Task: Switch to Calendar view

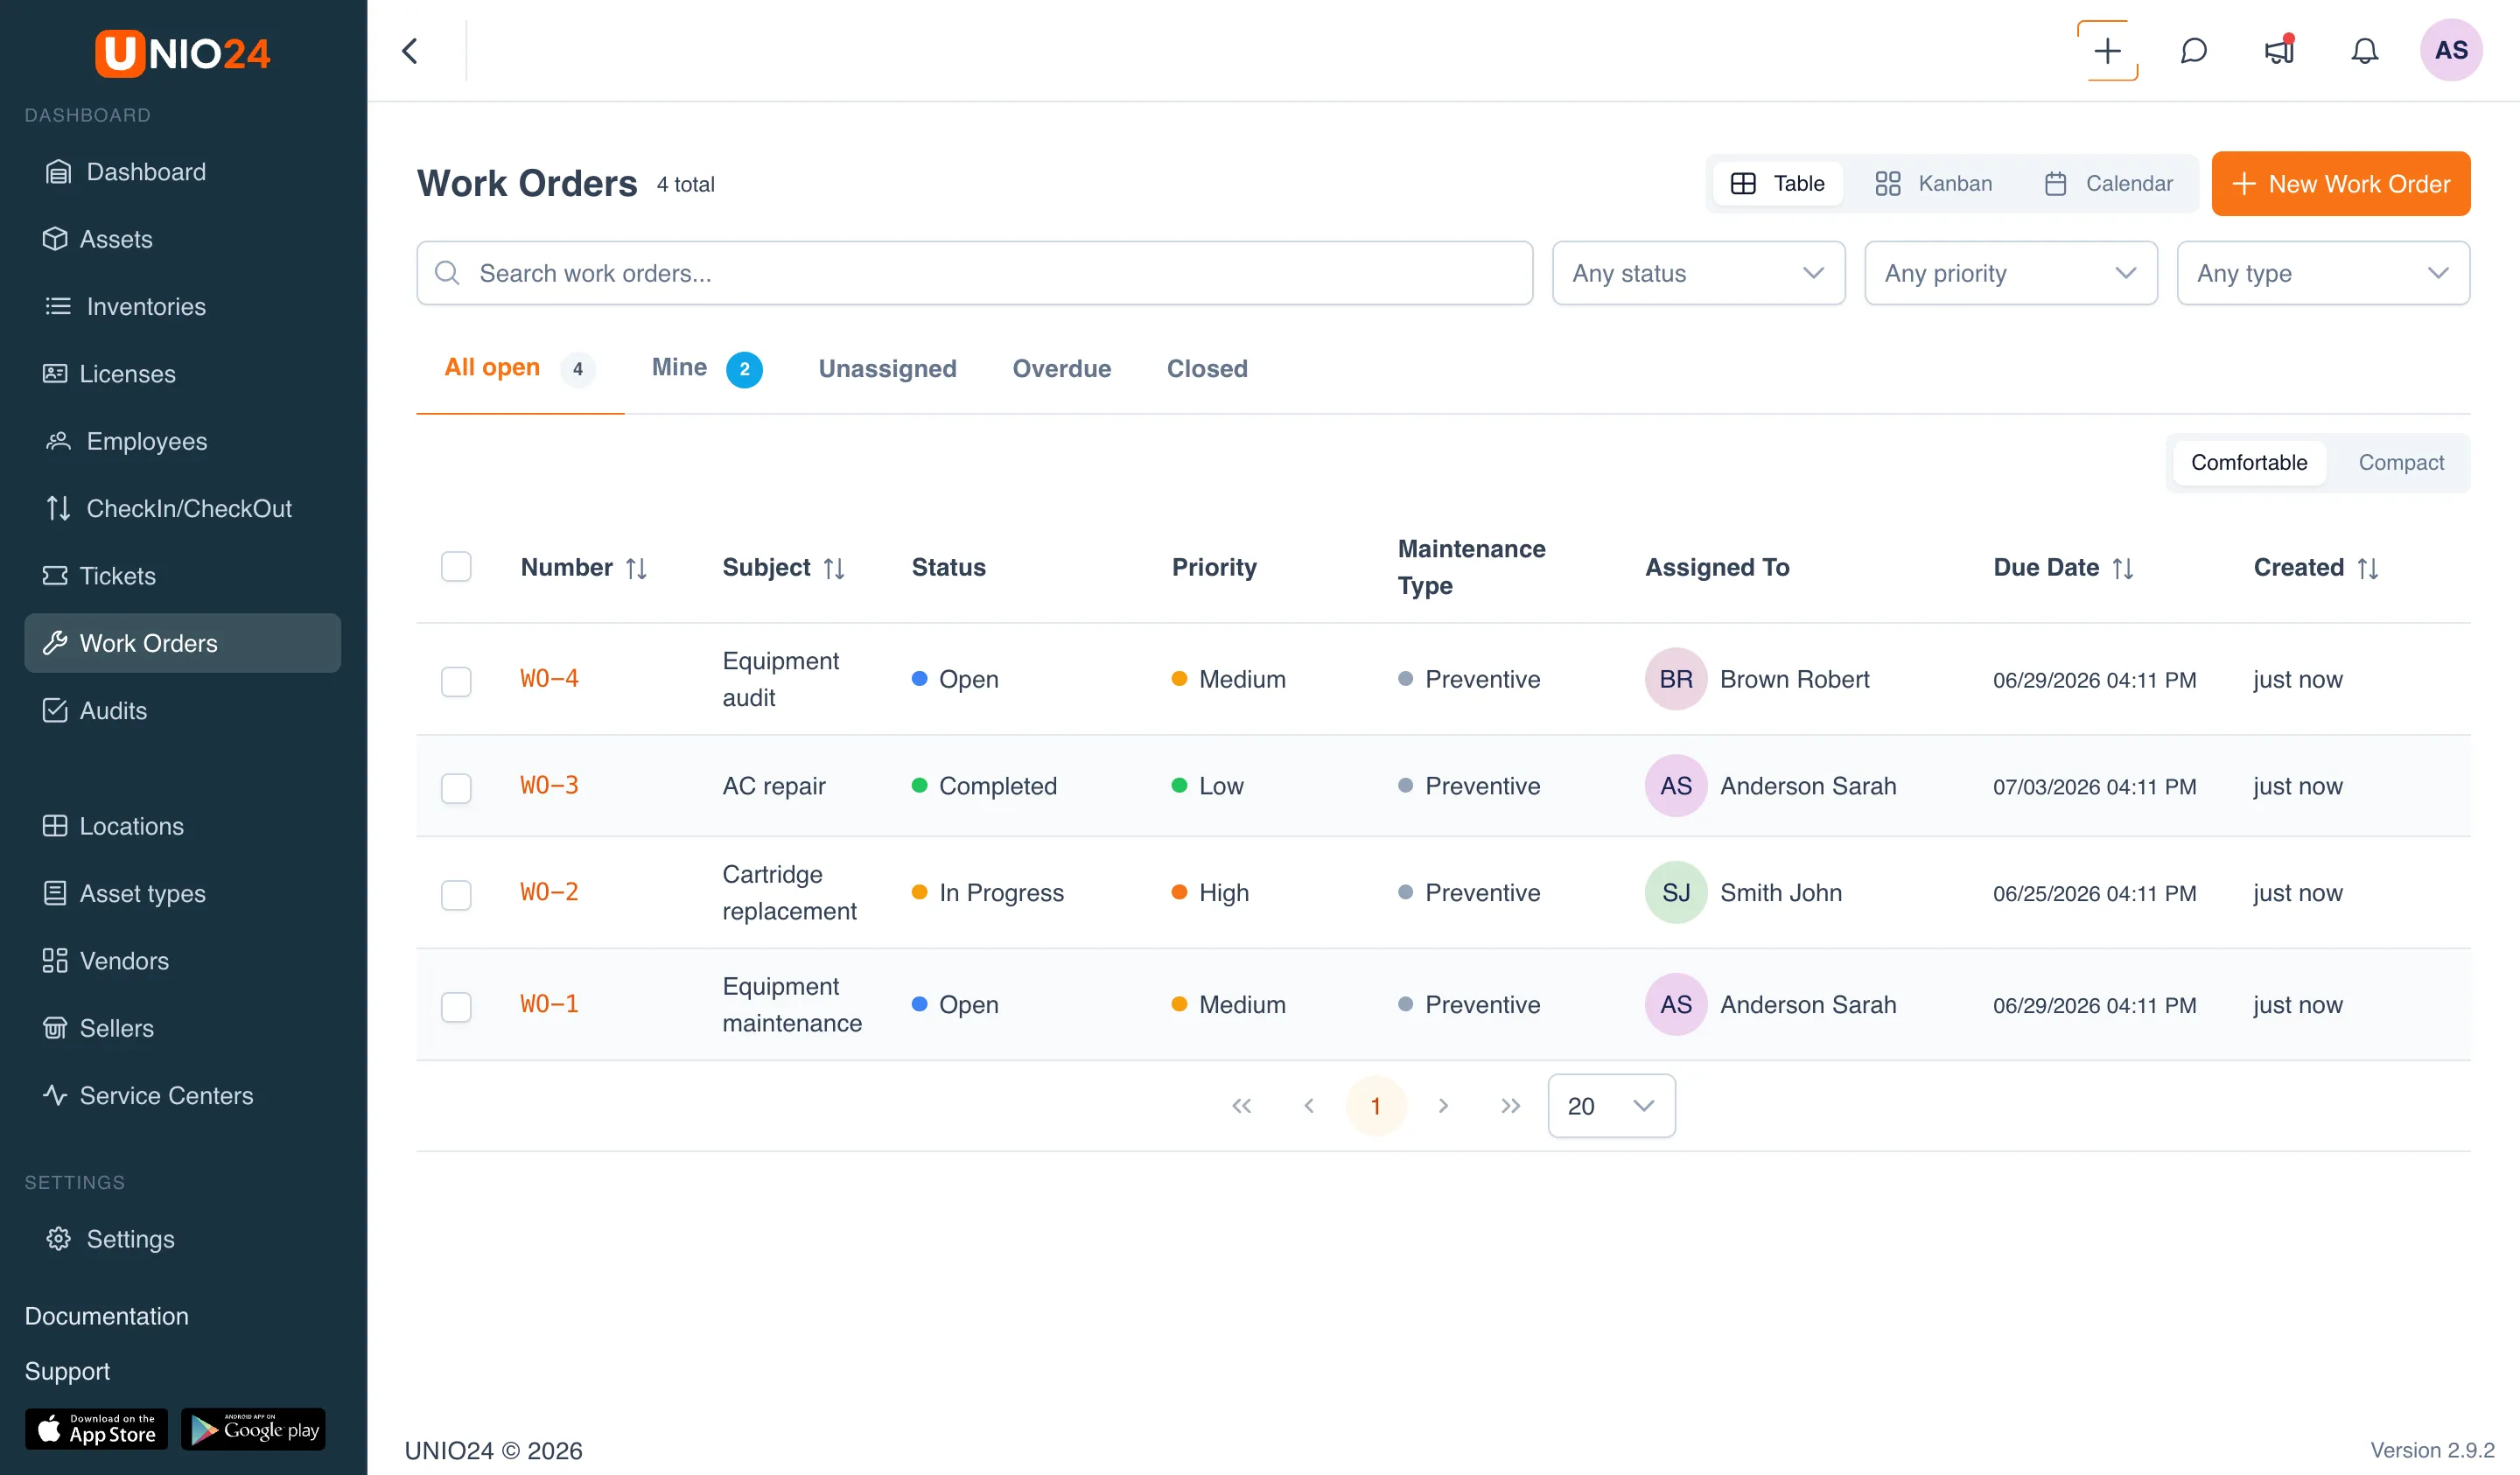Action: [2108, 183]
